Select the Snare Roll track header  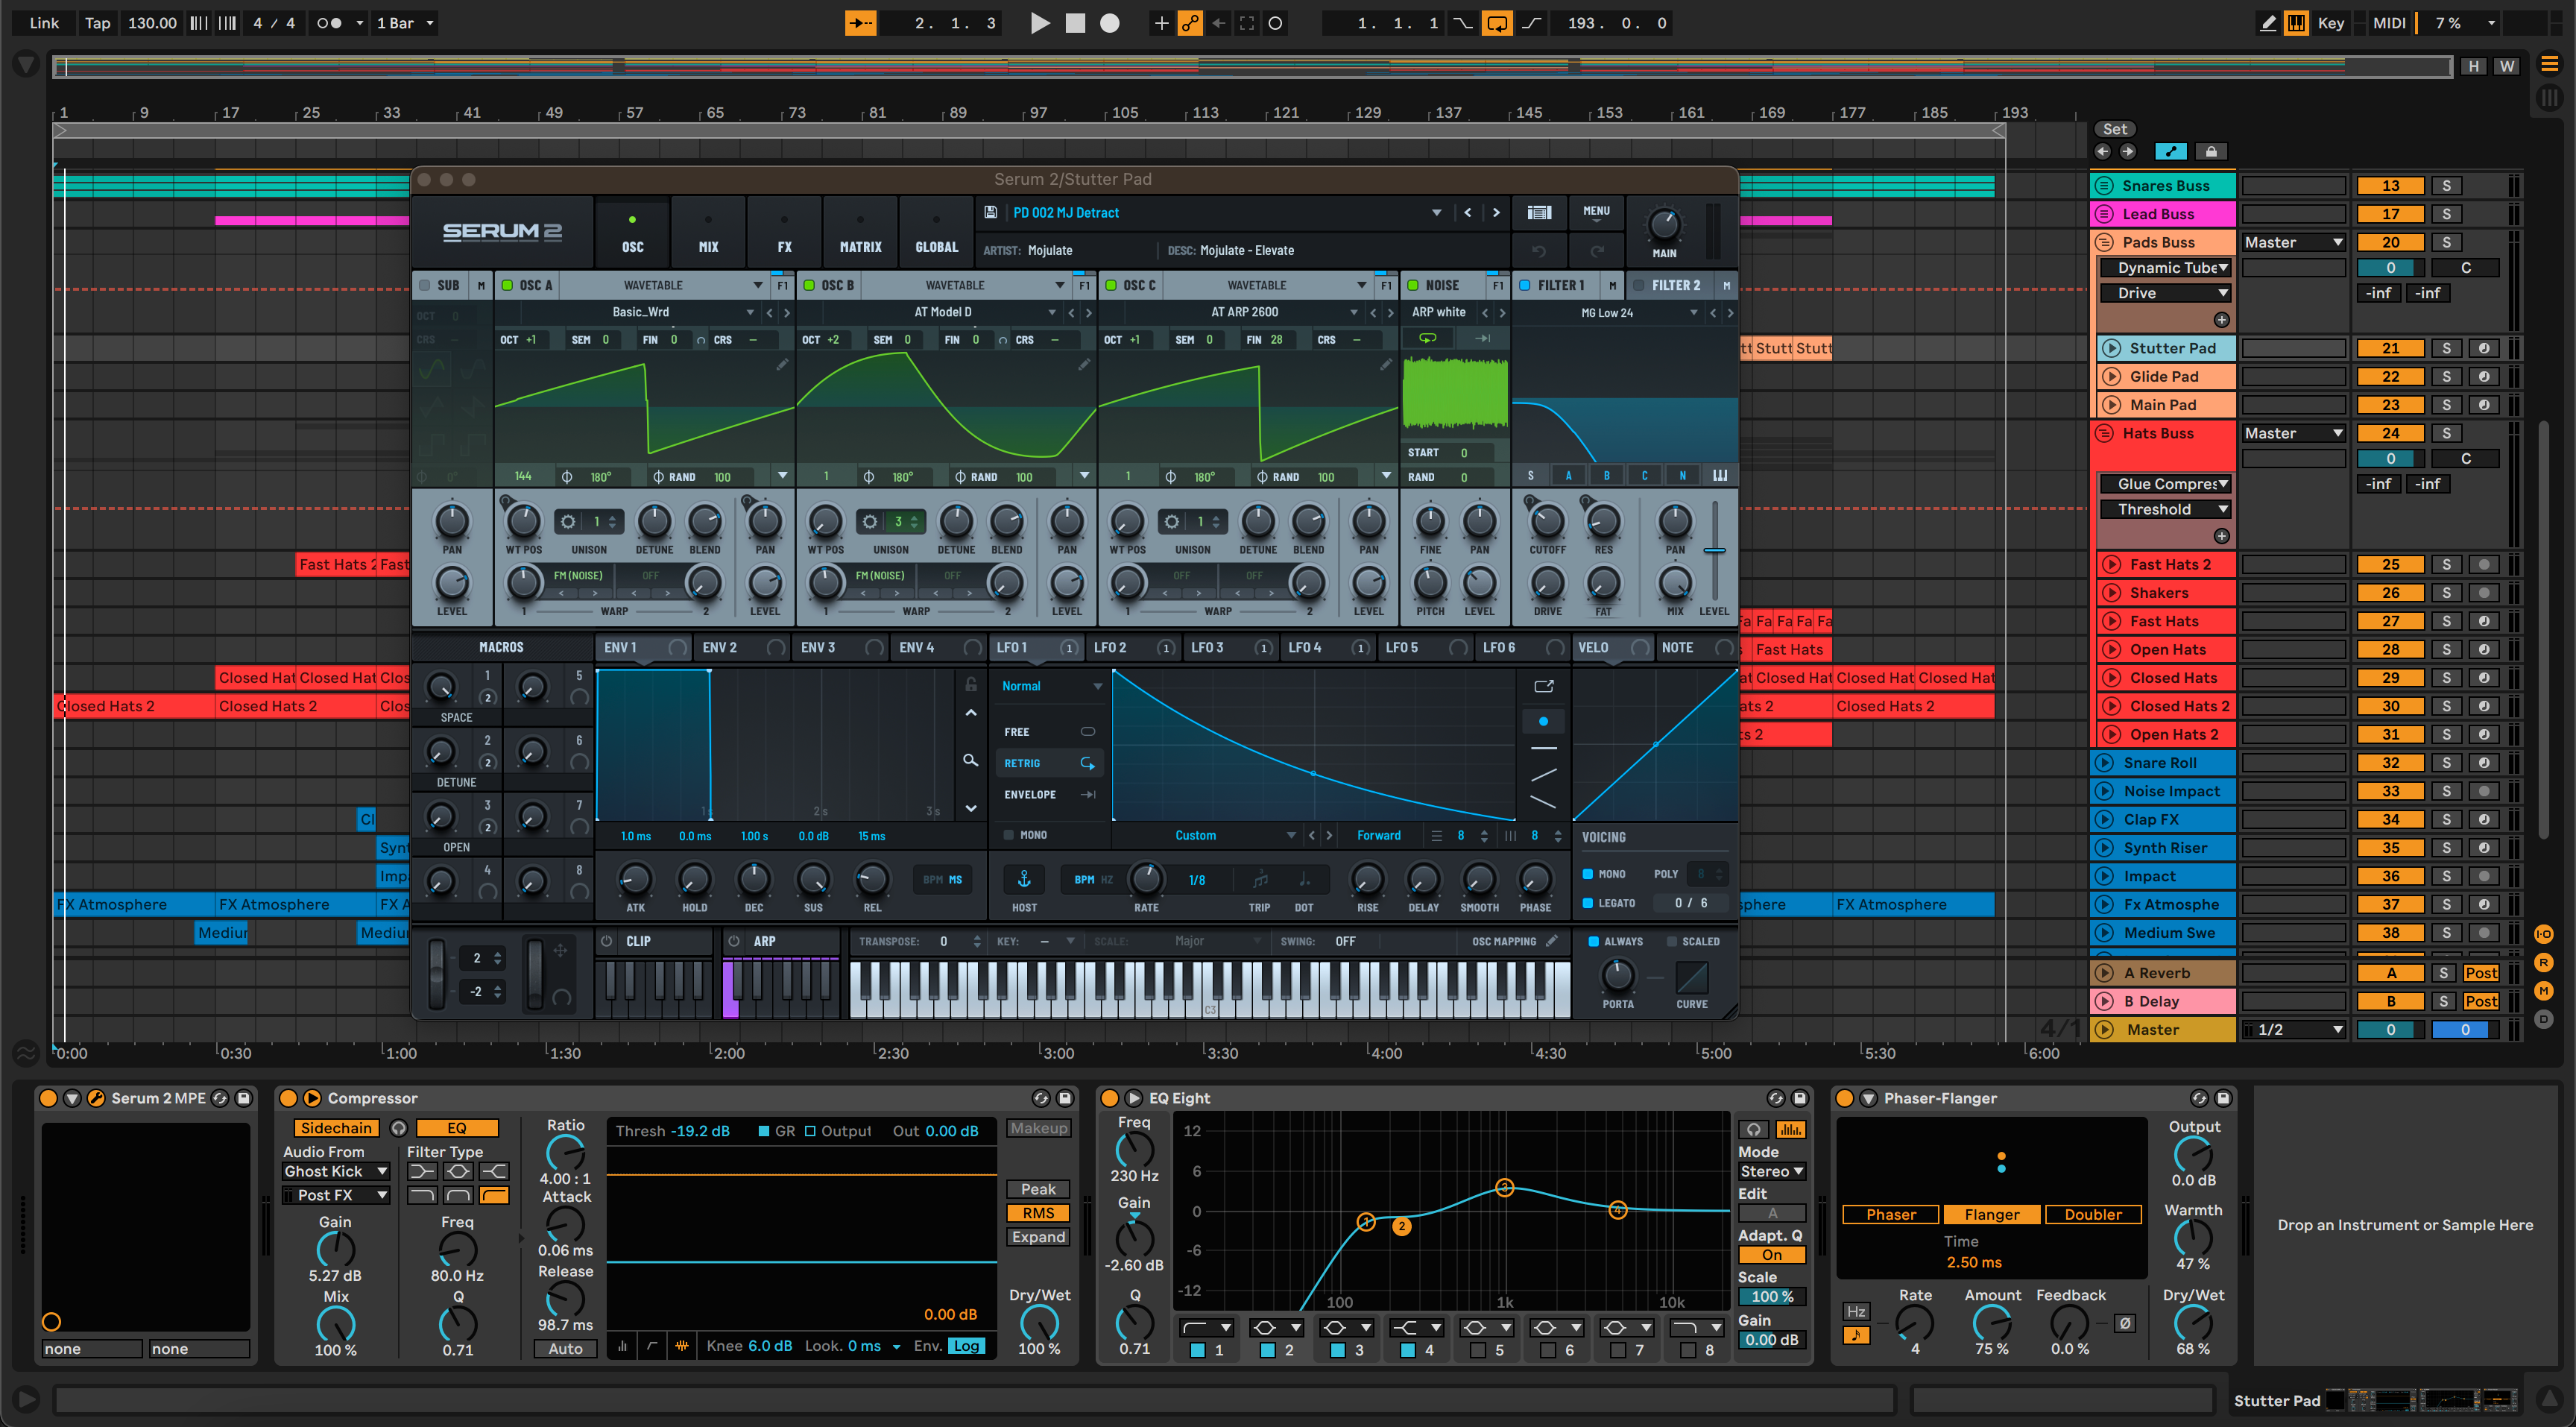pyautogui.click(x=2160, y=762)
